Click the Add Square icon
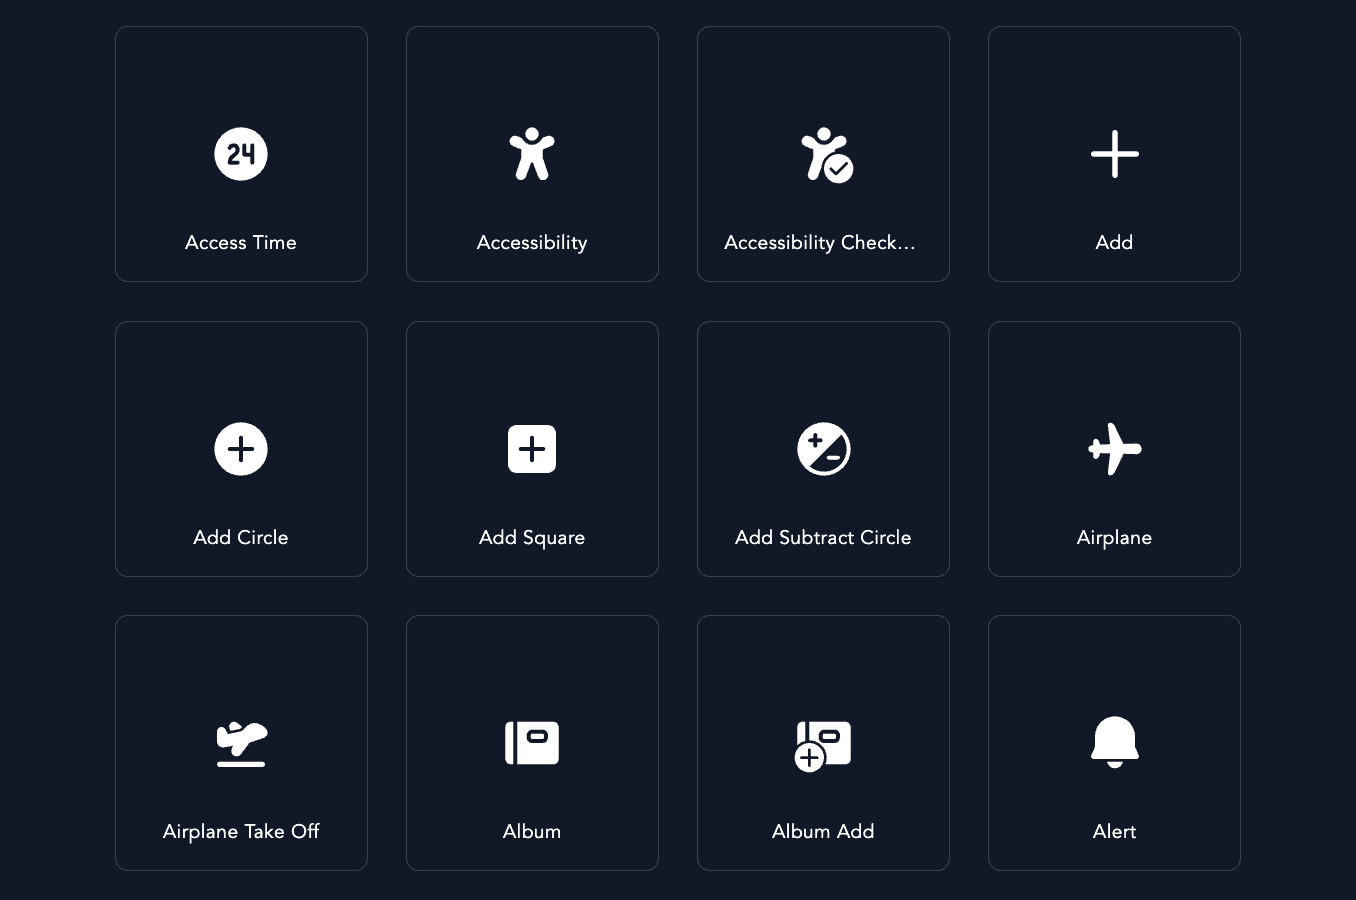The image size is (1356, 900). click(x=532, y=449)
